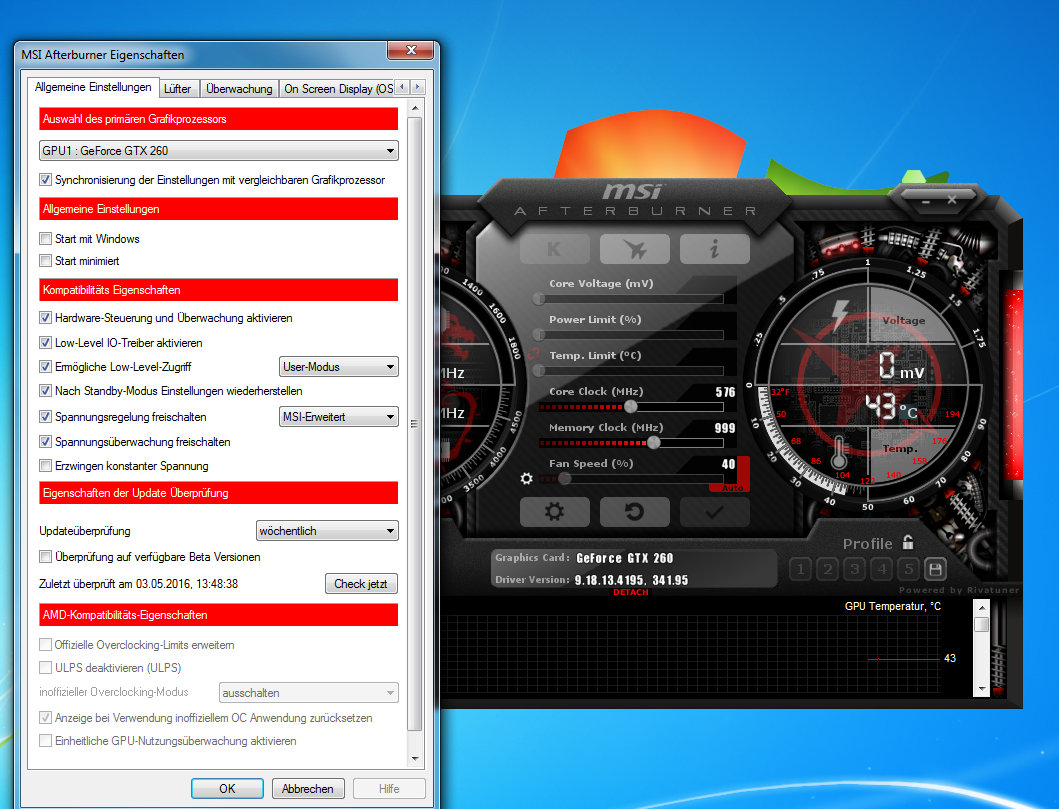The height and width of the screenshot is (809, 1059).
Task: Select the Allgemeine Einstellungen tab
Action: click(93, 87)
